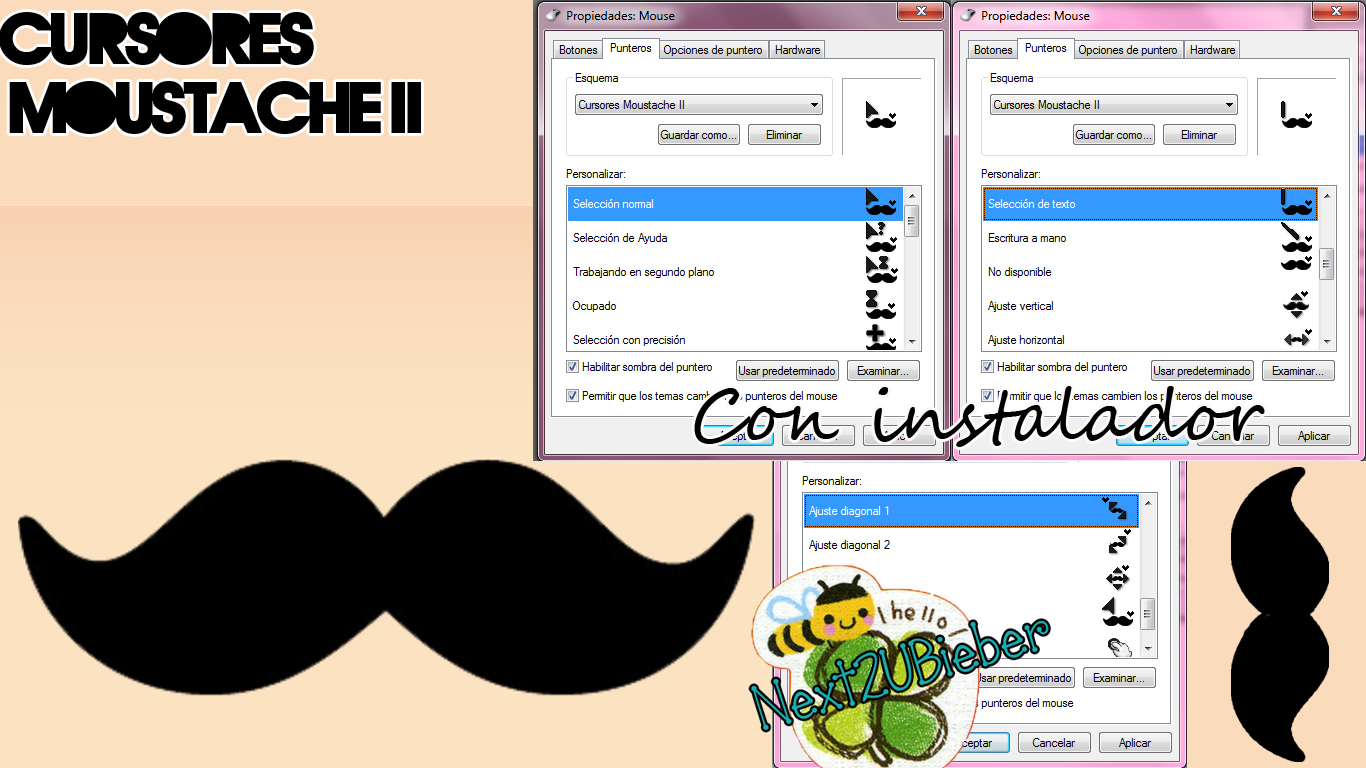Click the Selección de texto I-beam cursor icon
The height and width of the screenshot is (768, 1366).
coord(1295,203)
